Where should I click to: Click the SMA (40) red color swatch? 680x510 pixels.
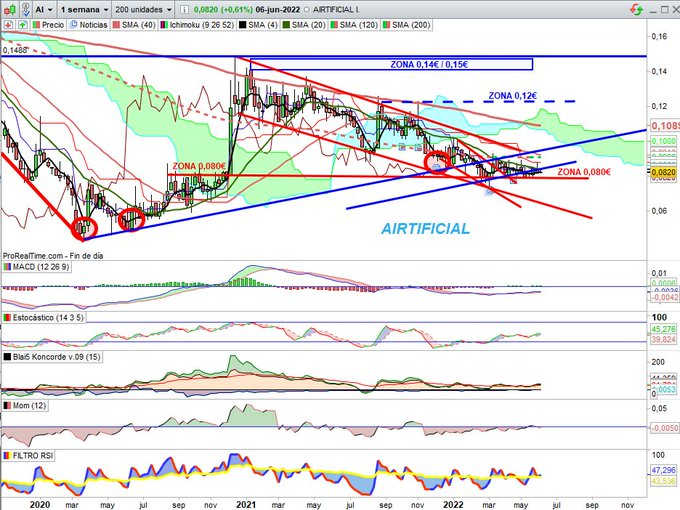116,25
